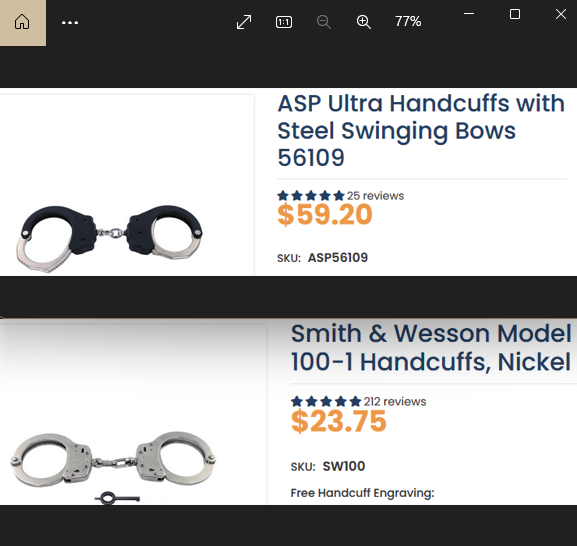This screenshot has height=546, width=577.
Task: Click the star rating above $23.75
Action: click(x=326, y=401)
